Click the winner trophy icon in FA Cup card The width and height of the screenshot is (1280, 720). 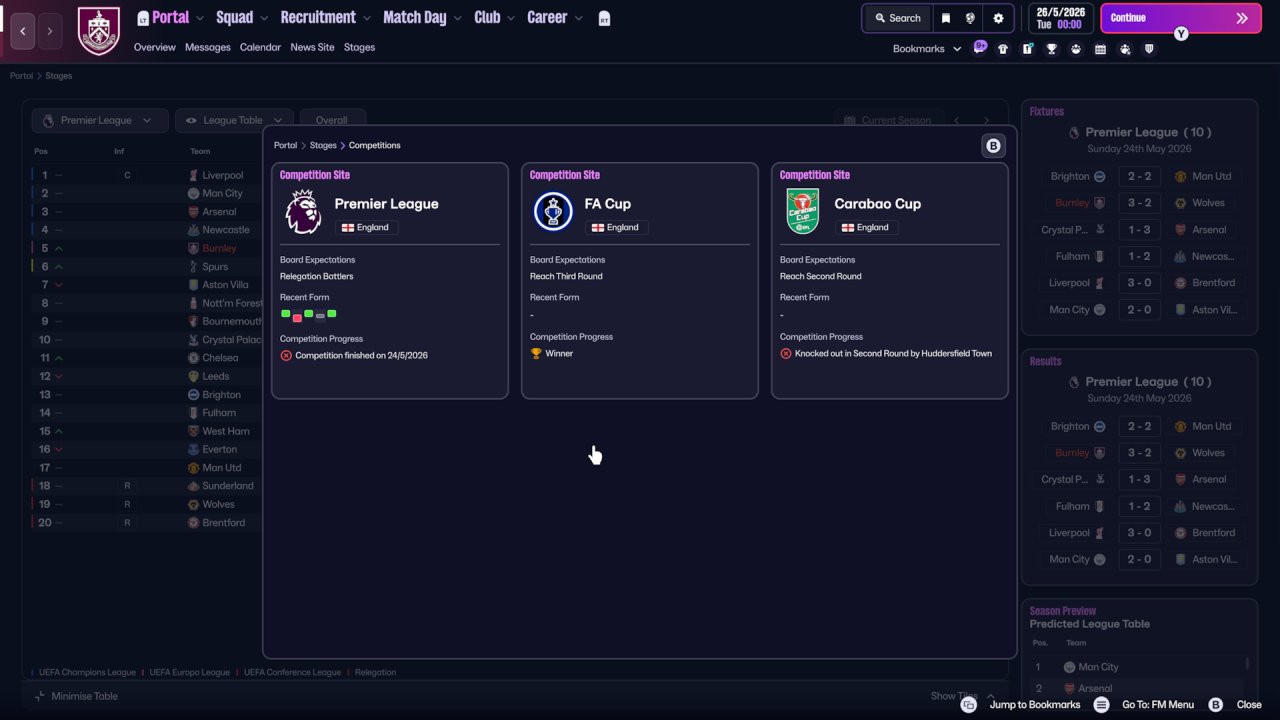(x=536, y=353)
